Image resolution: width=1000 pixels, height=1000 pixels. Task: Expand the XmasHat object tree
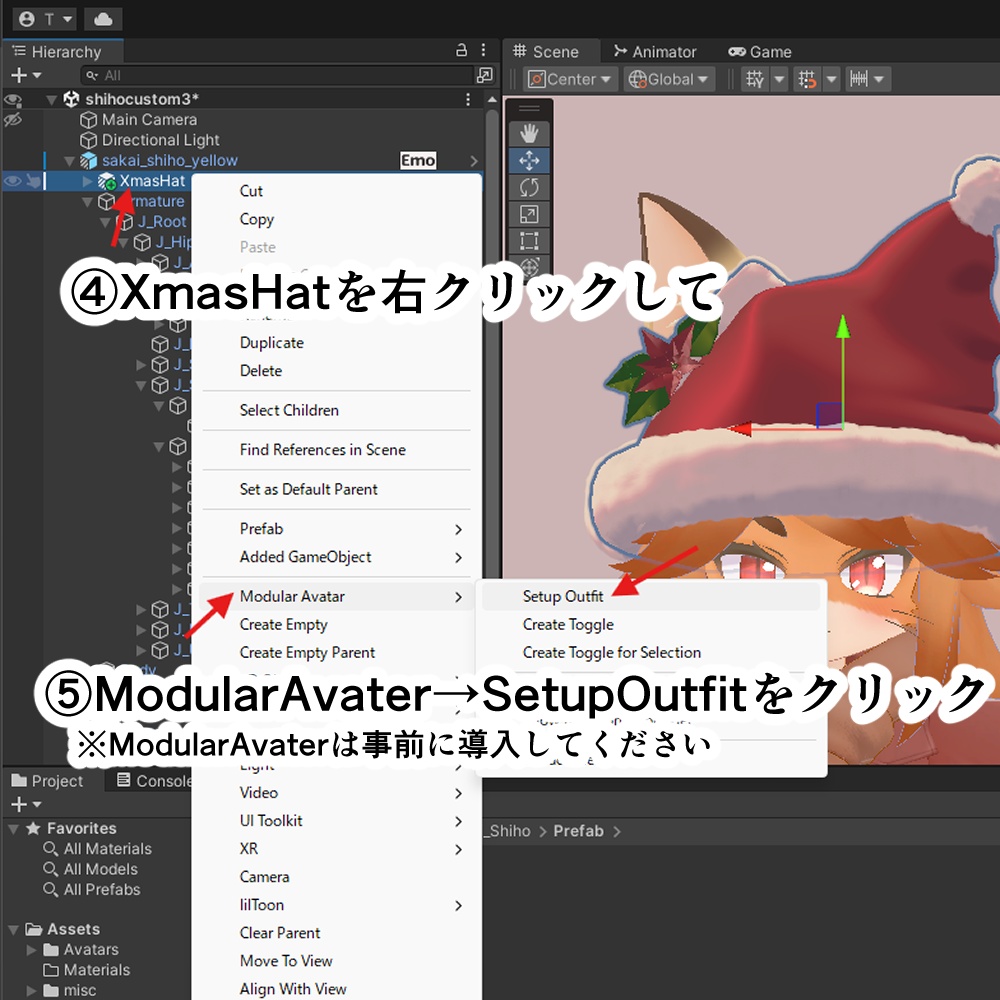pos(87,181)
